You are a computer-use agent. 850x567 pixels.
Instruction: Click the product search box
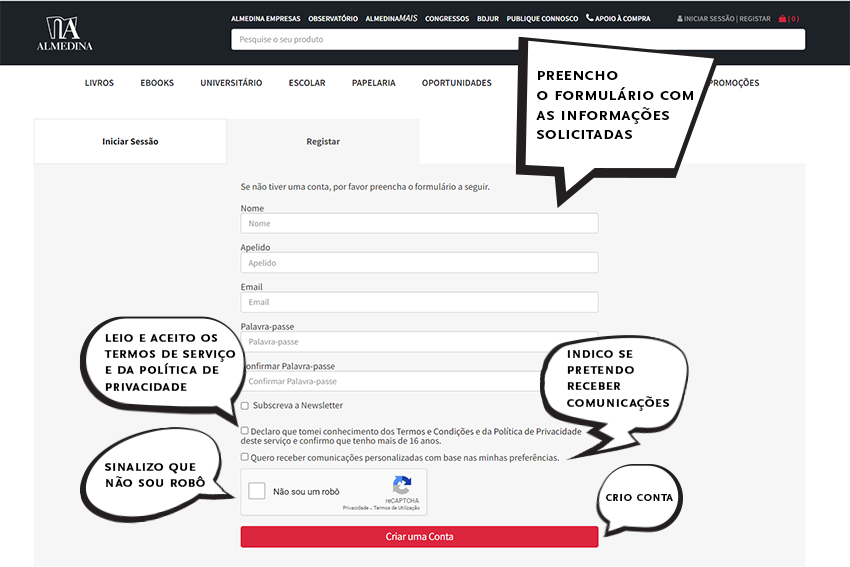tap(517, 40)
